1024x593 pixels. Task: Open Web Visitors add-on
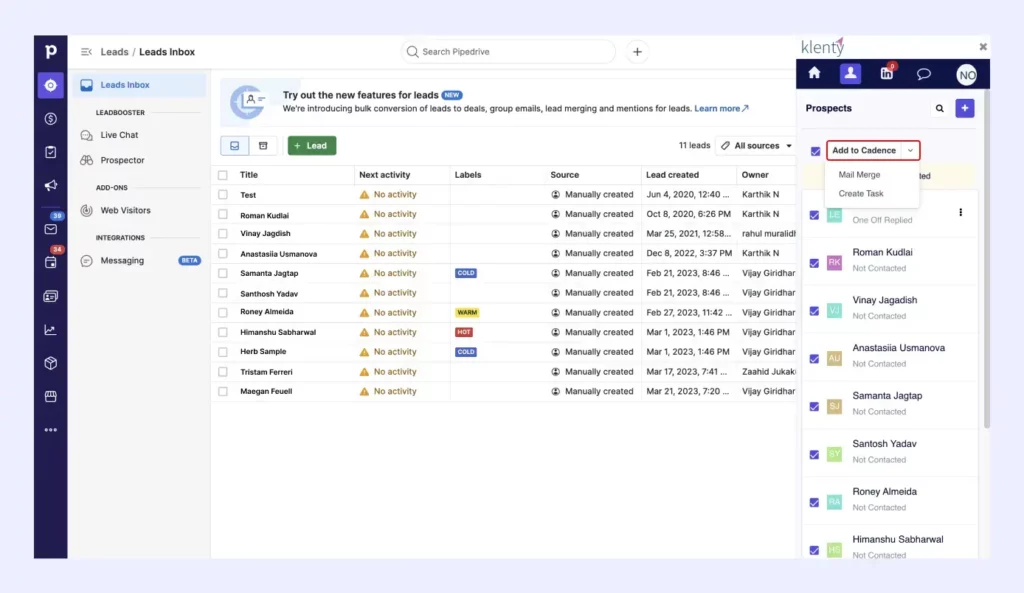tap(125, 210)
